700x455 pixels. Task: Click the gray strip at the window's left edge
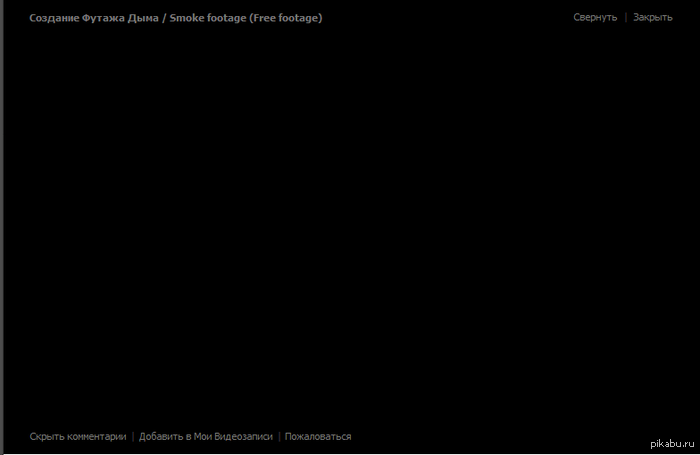click(x=2, y=227)
